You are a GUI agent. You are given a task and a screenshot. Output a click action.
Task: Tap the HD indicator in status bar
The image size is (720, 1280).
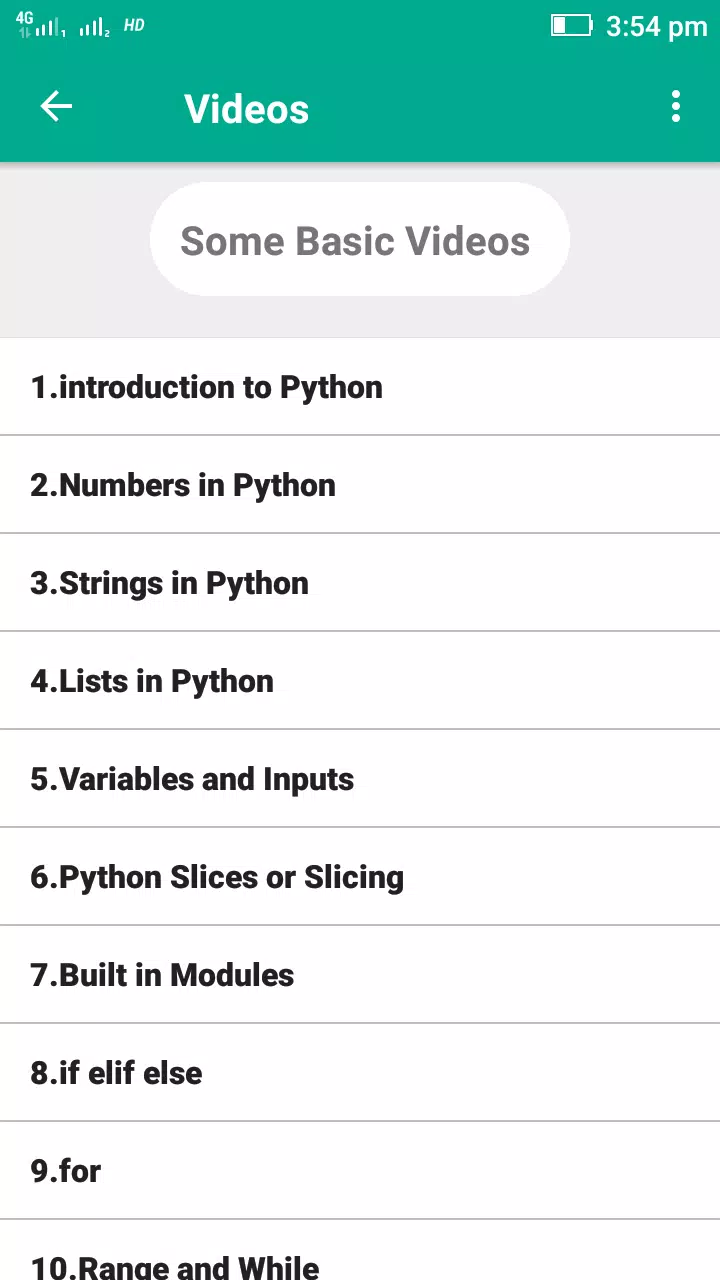point(134,25)
